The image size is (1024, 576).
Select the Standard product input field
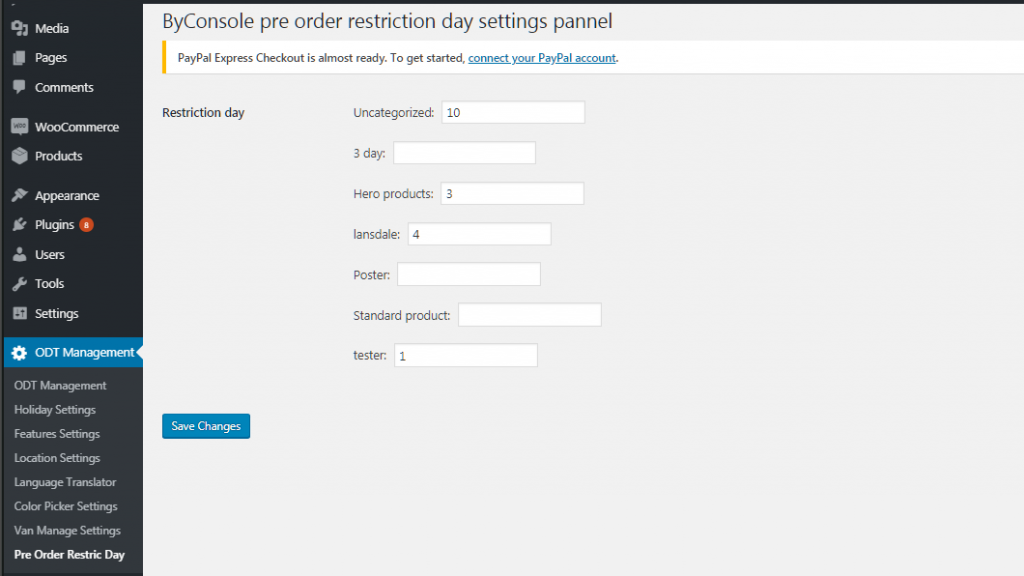tap(530, 315)
